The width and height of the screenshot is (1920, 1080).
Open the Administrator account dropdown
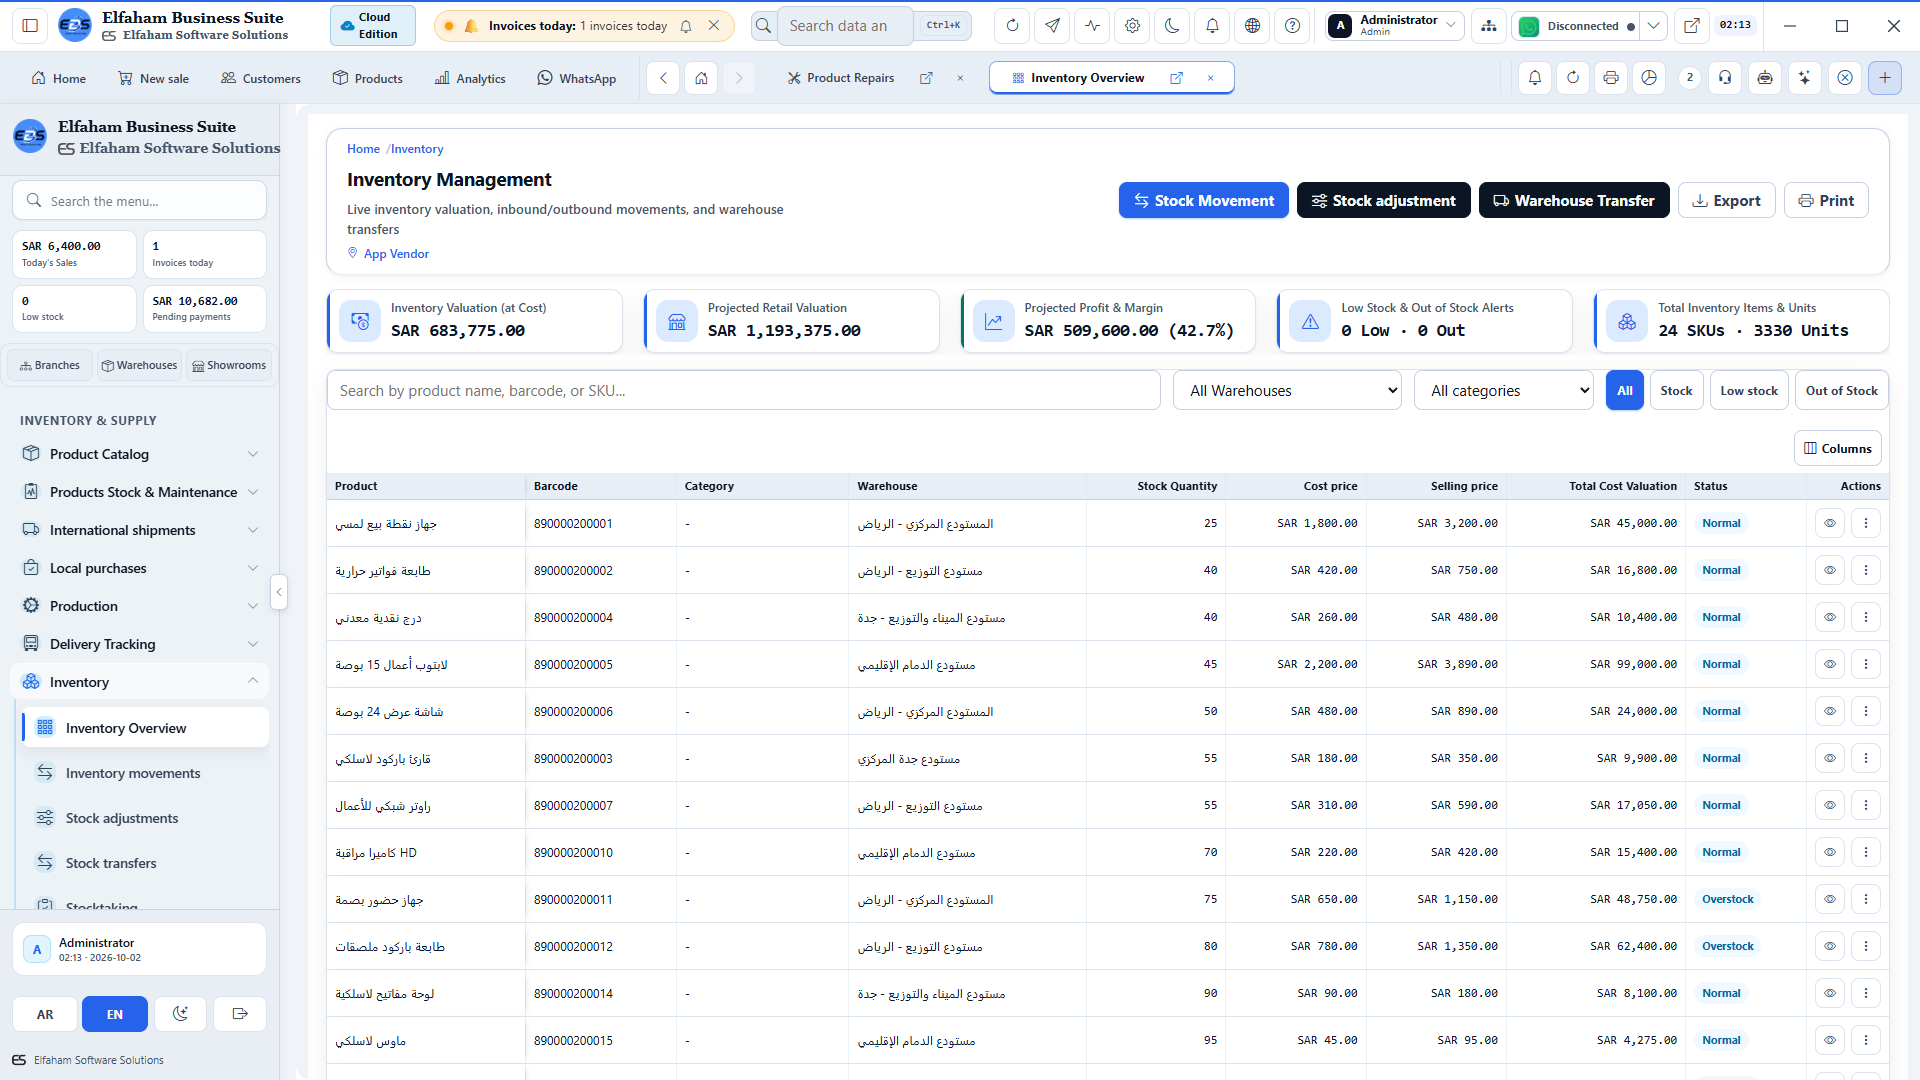[x=1395, y=26]
